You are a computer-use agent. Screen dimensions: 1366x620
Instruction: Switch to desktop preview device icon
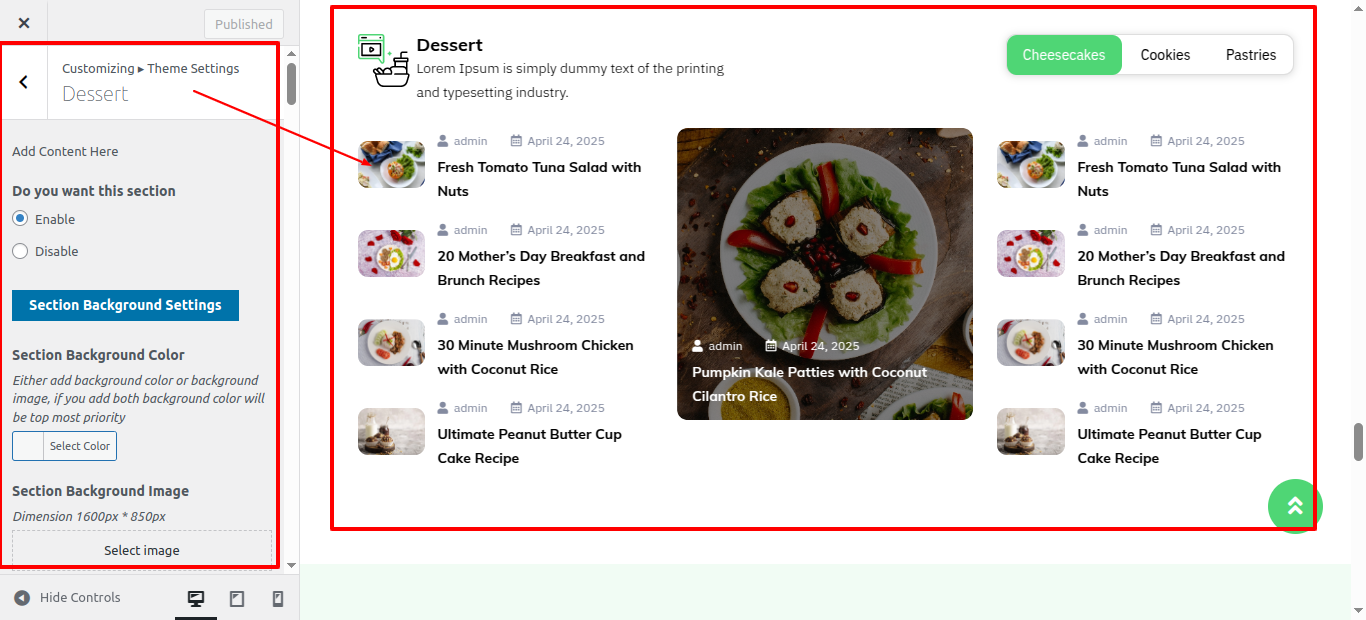point(196,598)
